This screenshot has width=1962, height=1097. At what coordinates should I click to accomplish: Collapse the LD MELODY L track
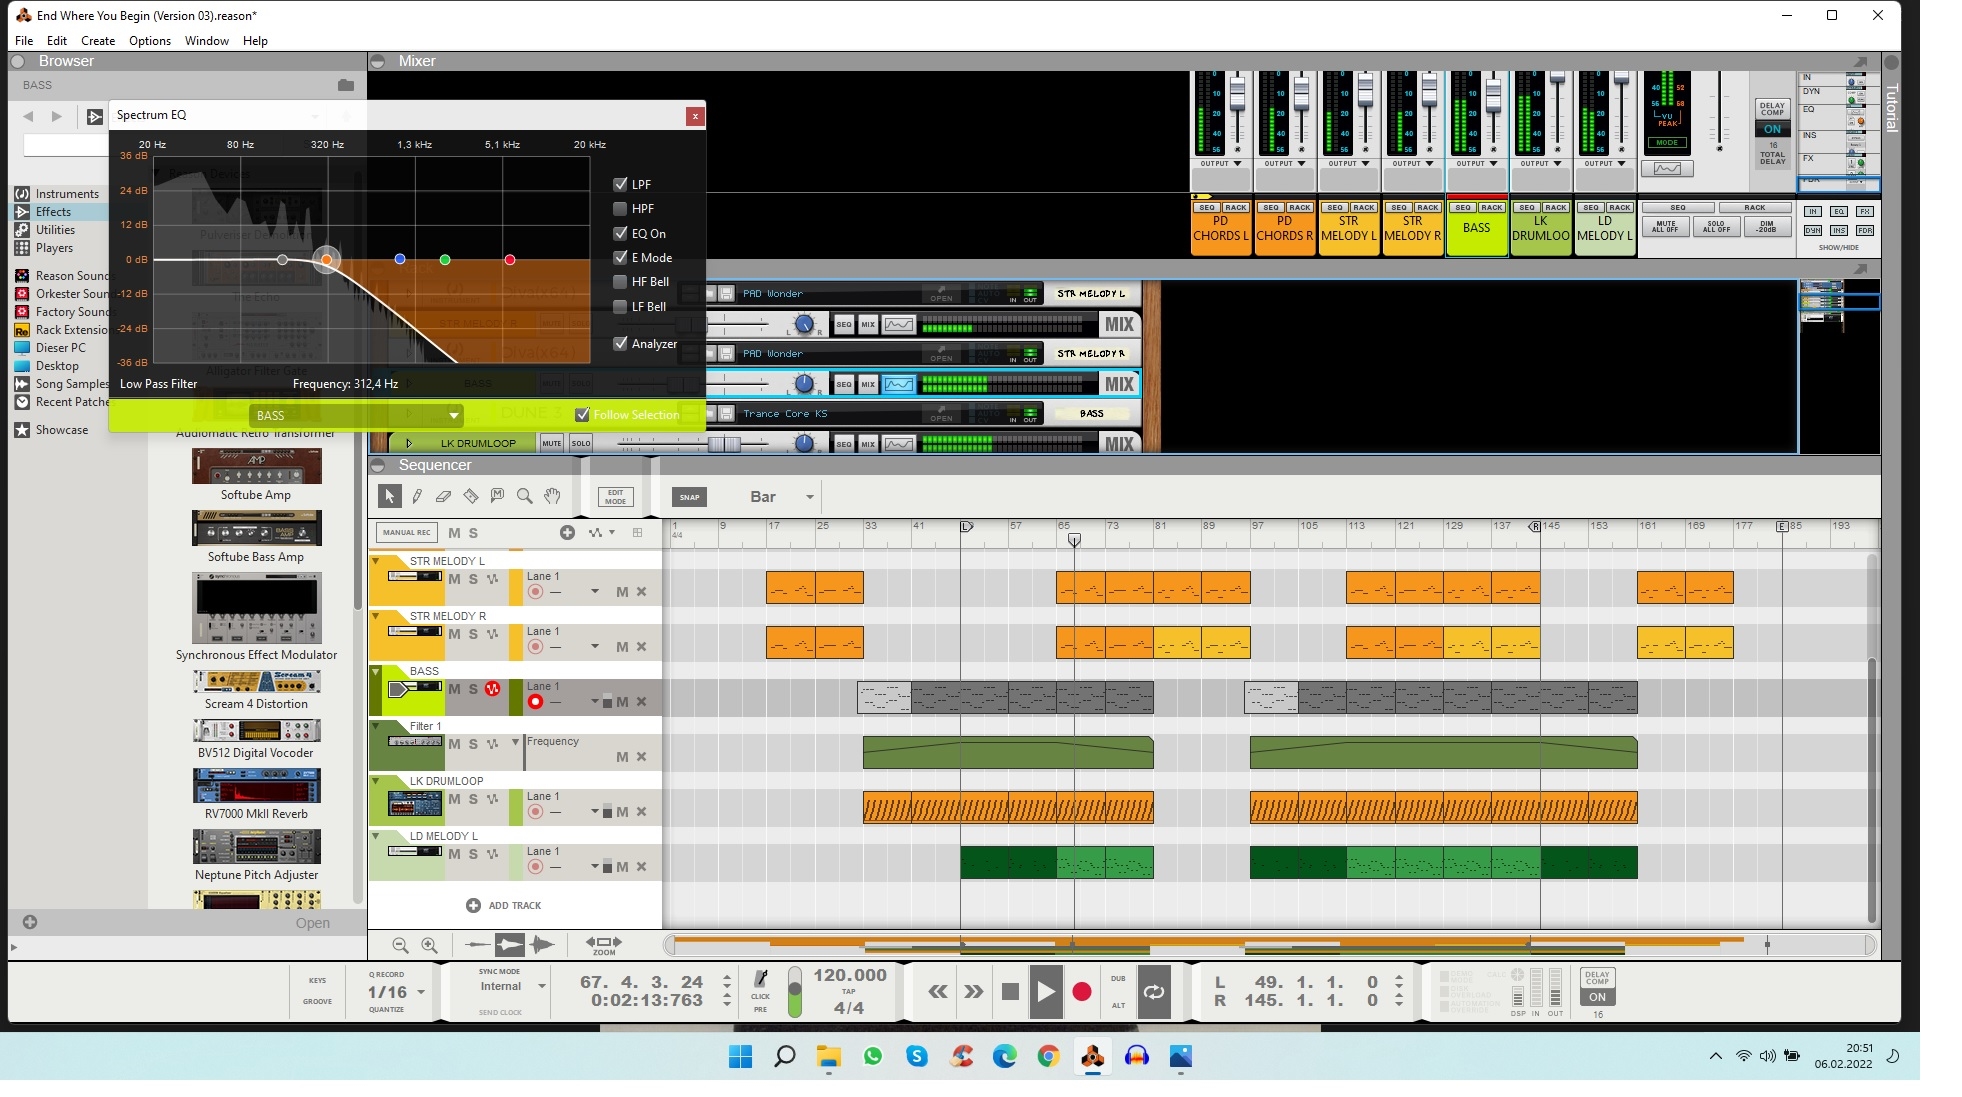coord(376,836)
